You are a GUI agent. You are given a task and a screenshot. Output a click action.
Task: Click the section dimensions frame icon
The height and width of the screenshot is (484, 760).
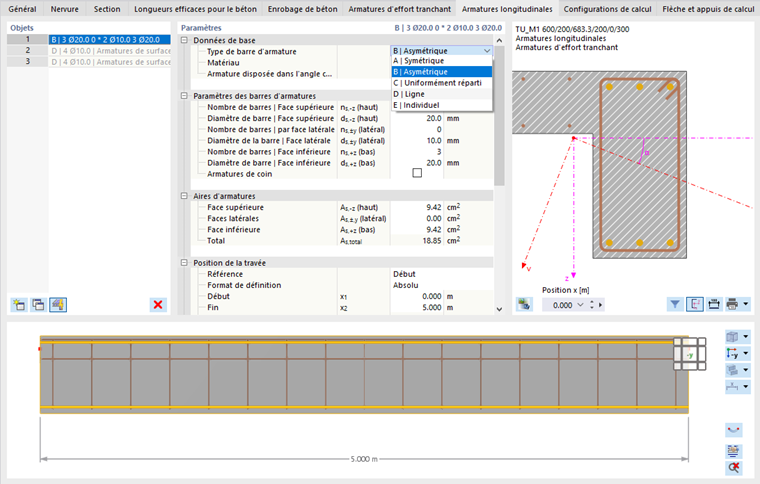714,305
